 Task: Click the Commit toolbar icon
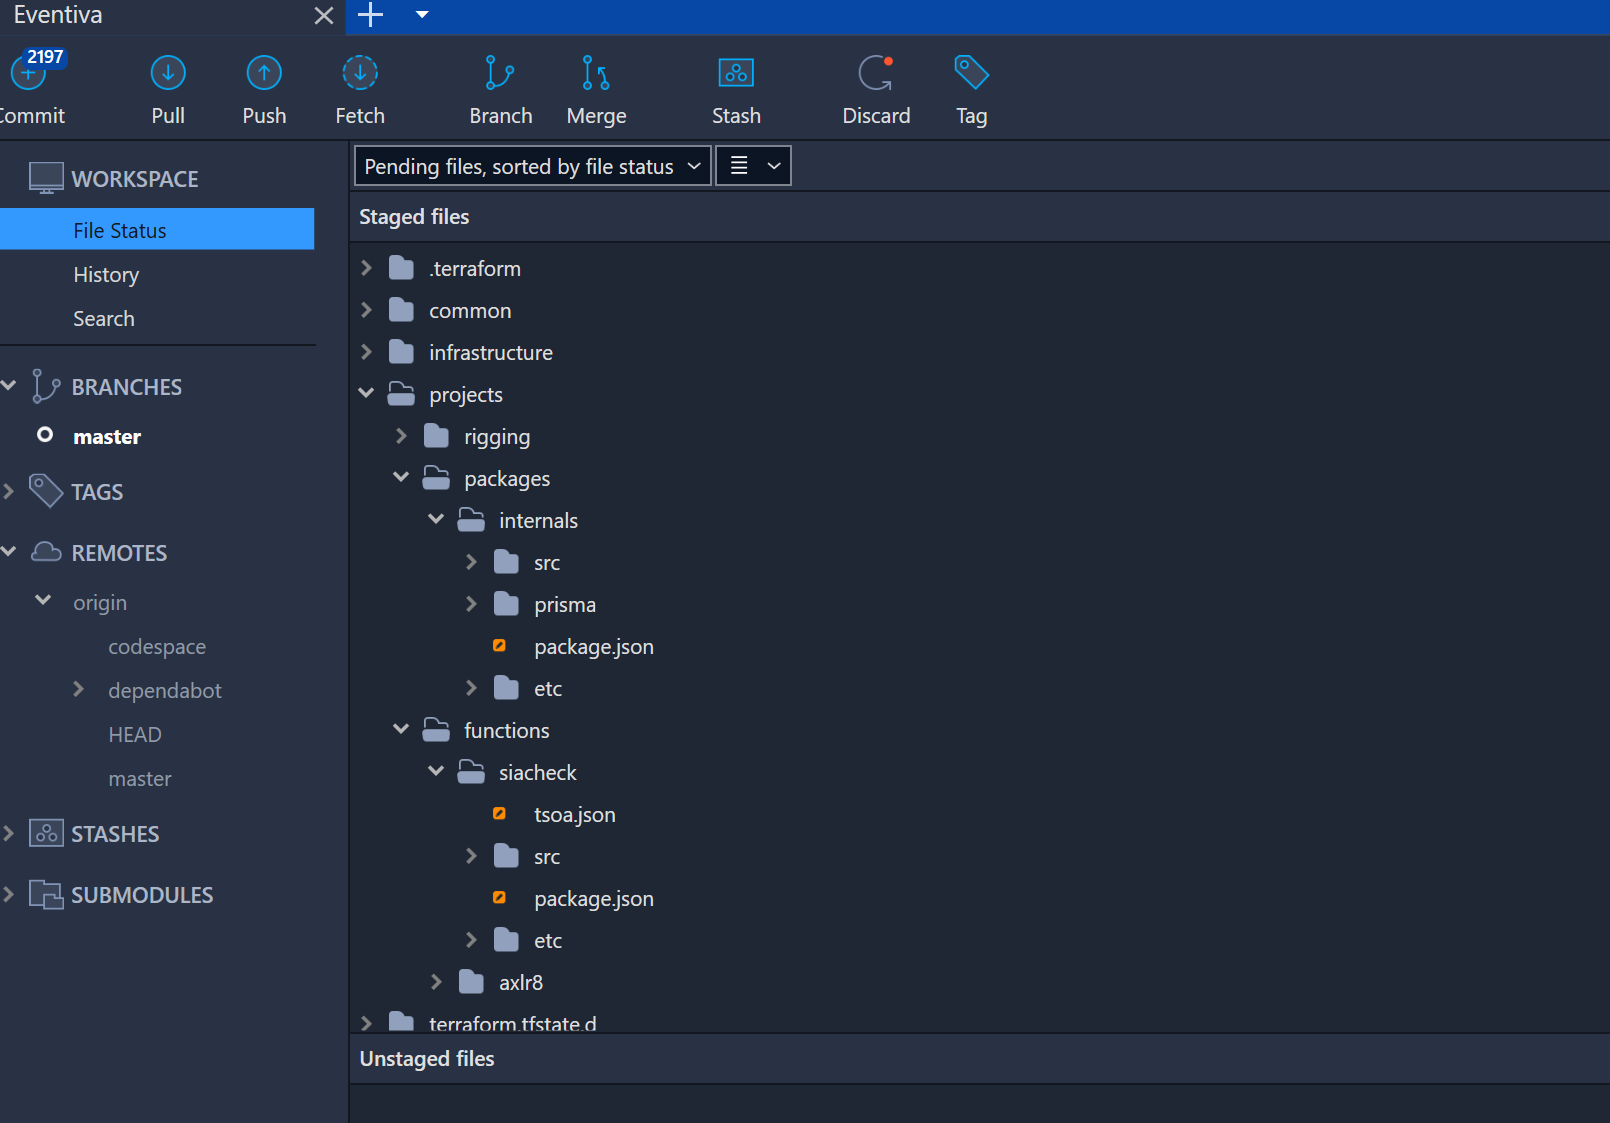(27, 73)
